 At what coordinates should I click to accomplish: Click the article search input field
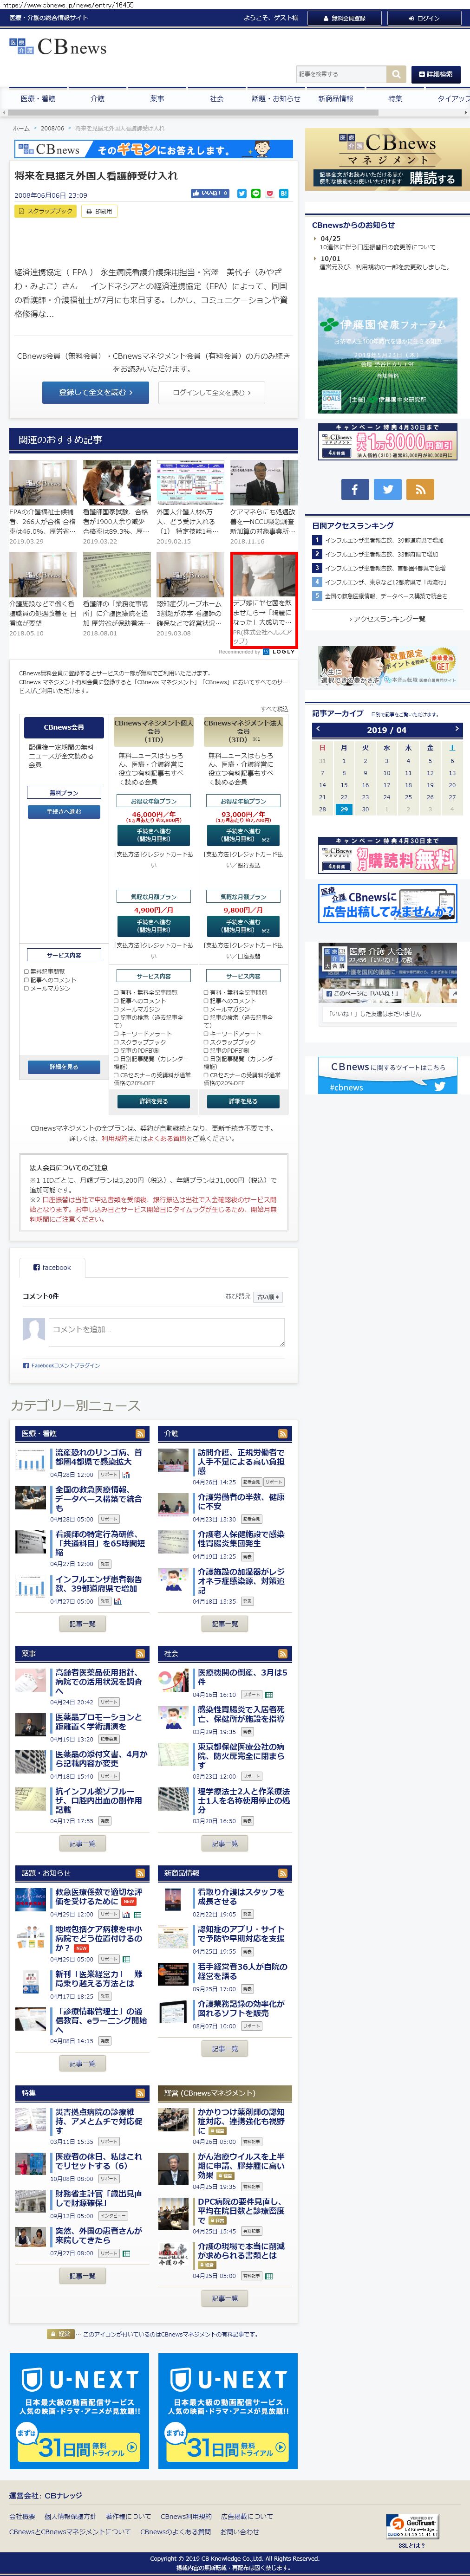pos(341,74)
